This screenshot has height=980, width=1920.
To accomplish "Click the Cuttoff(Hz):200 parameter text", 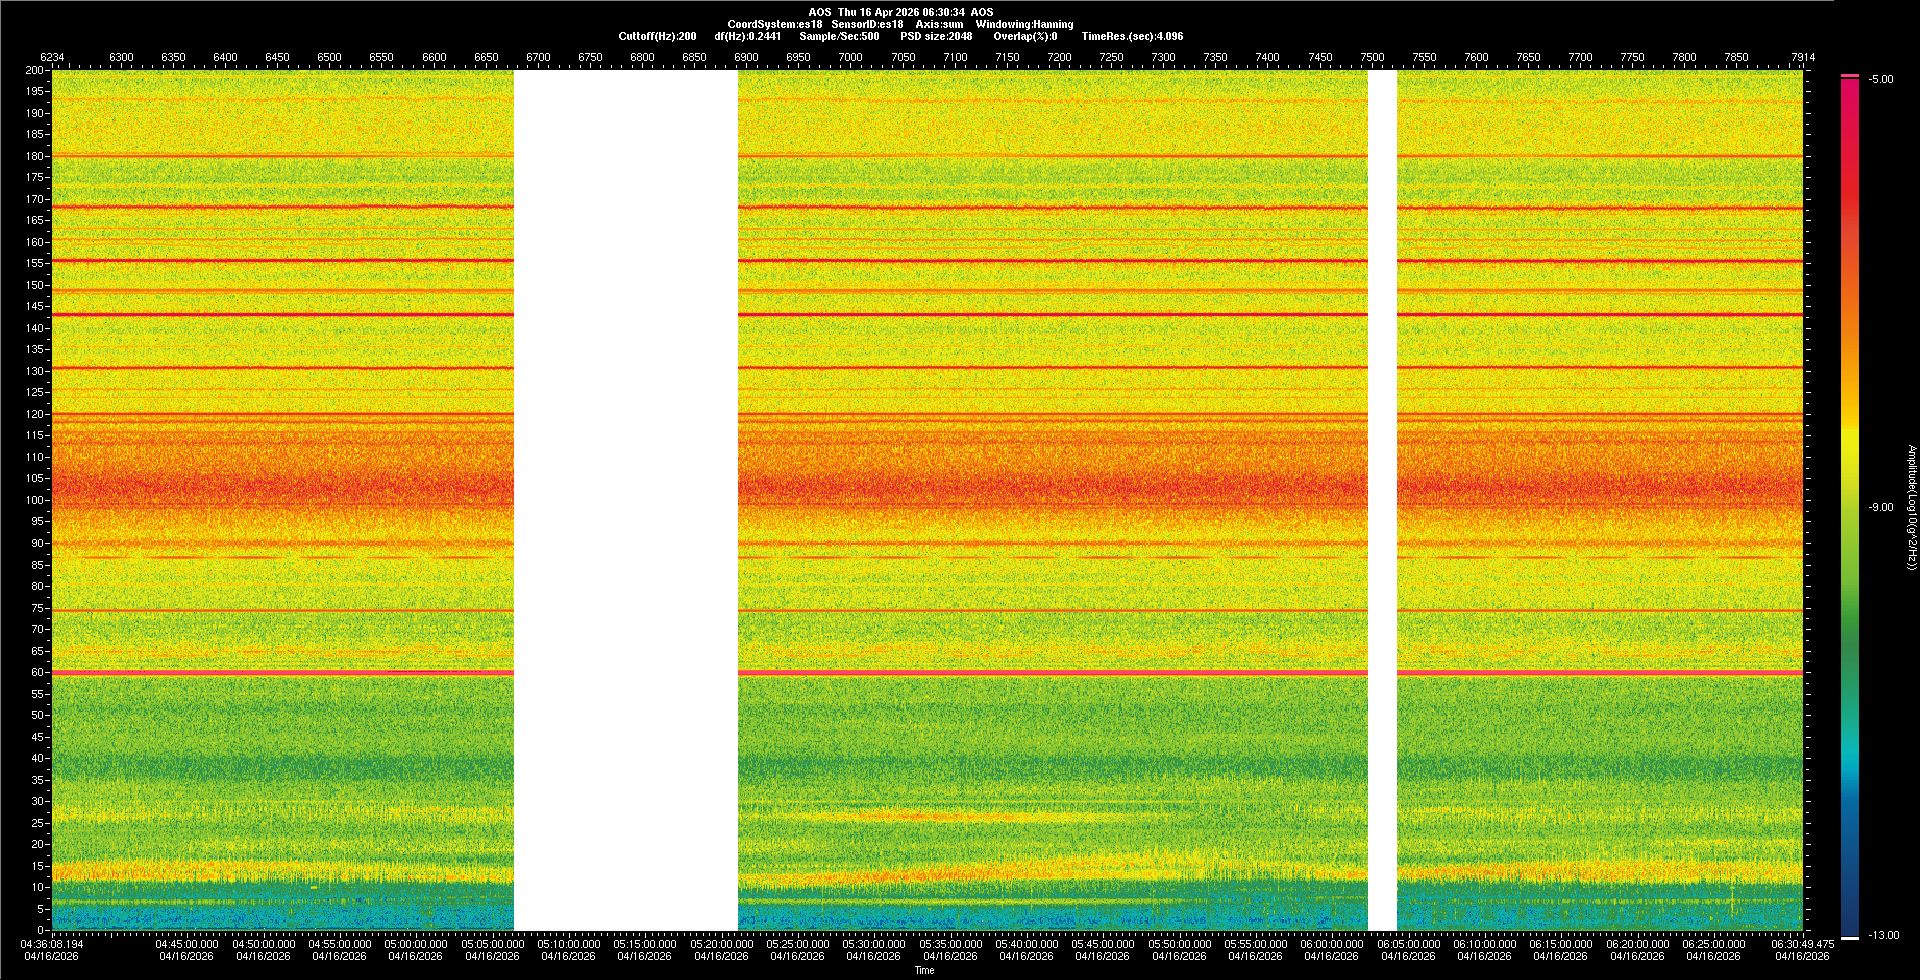I will pos(657,36).
